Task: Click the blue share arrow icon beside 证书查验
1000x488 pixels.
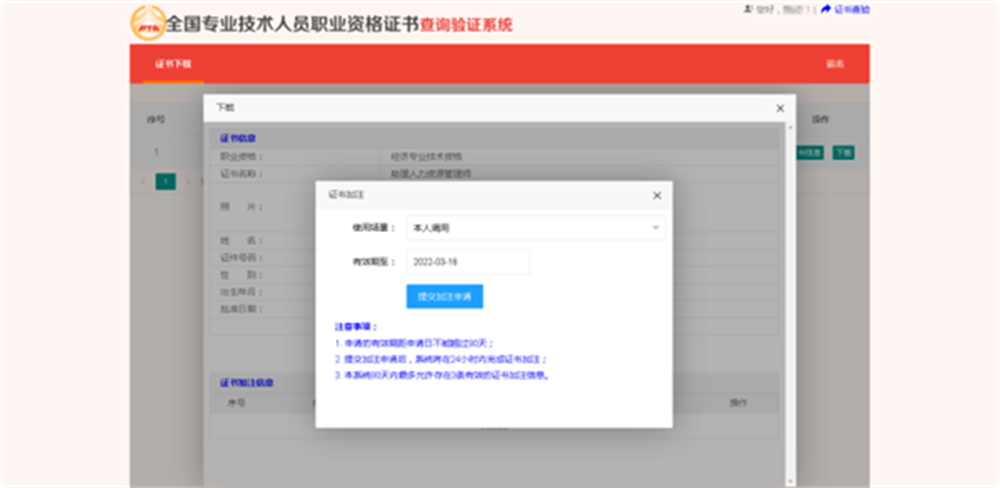Action: tap(826, 9)
